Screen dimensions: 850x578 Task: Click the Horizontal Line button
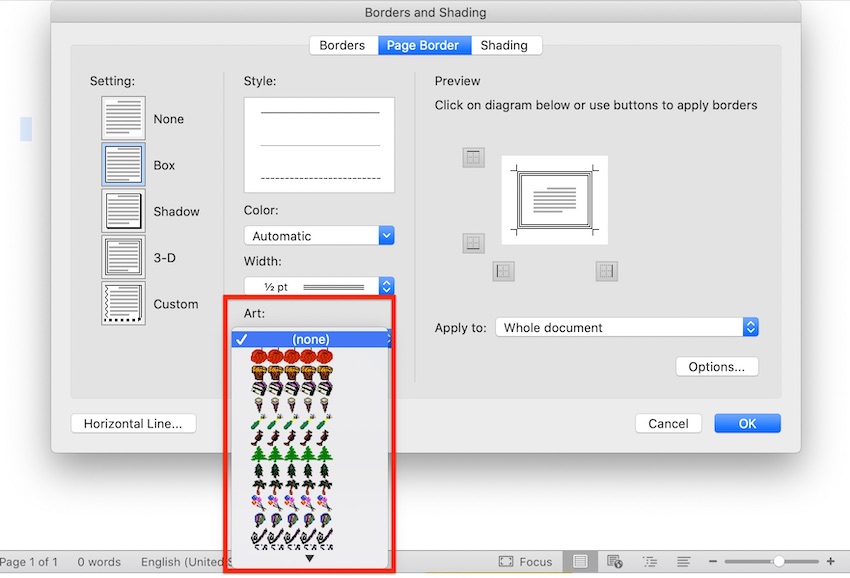click(133, 423)
